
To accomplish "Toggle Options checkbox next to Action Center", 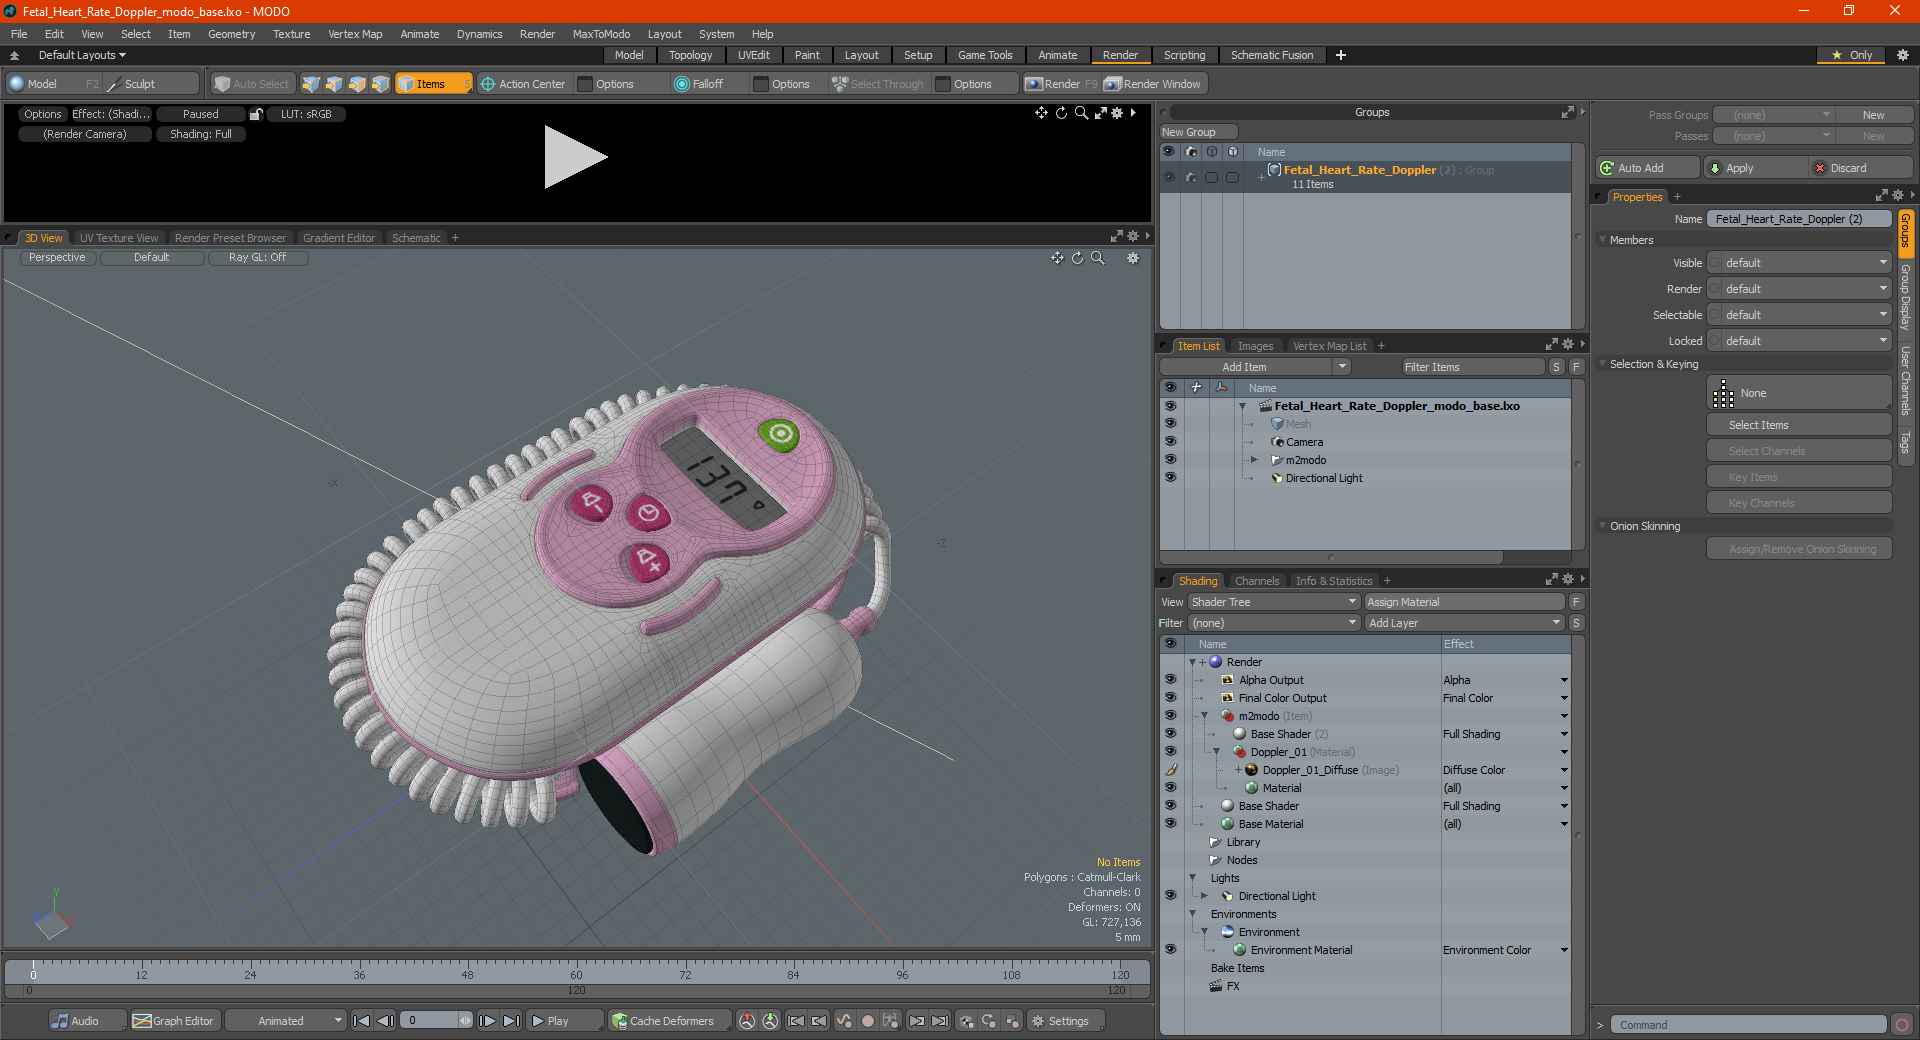I will pos(586,84).
